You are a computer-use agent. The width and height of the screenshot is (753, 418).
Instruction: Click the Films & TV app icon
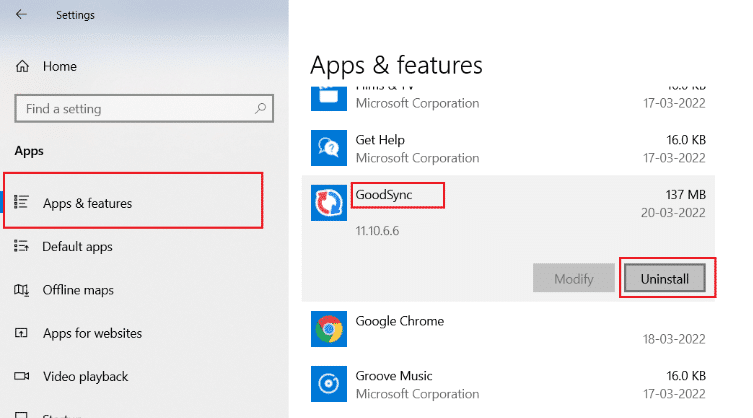pos(328,98)
